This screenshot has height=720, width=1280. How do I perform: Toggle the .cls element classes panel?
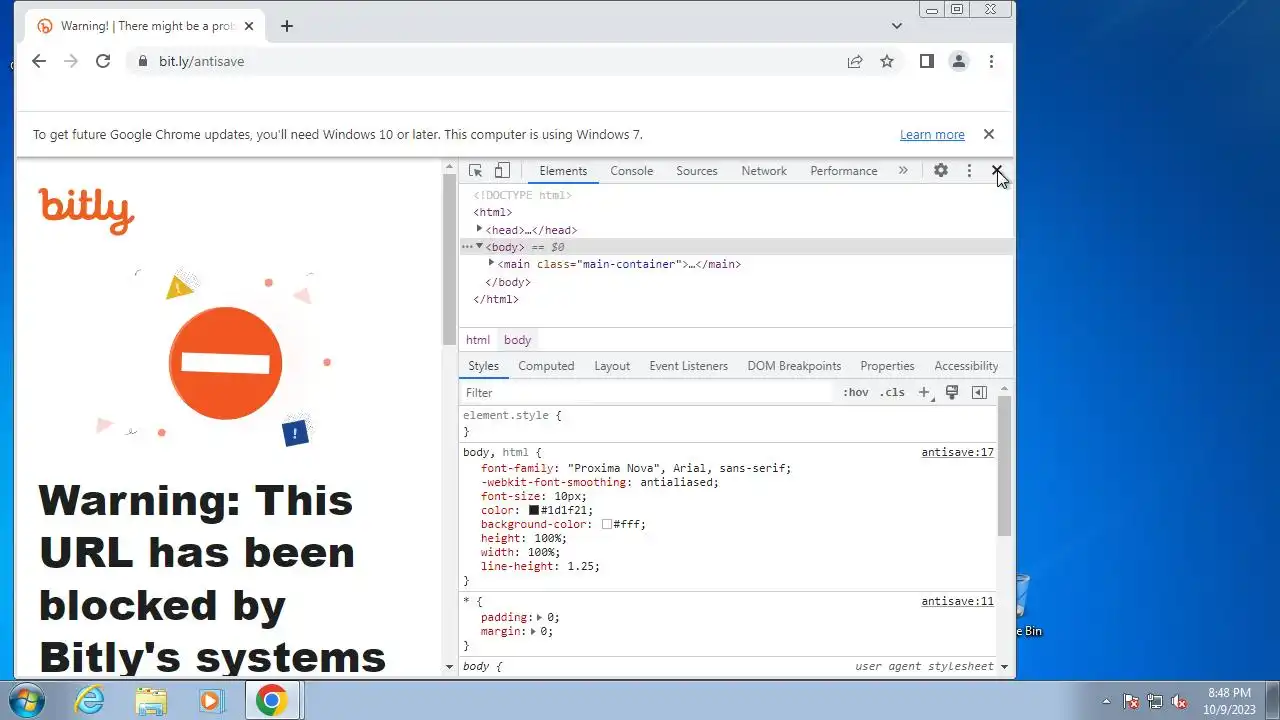click(x=892, y=393)
